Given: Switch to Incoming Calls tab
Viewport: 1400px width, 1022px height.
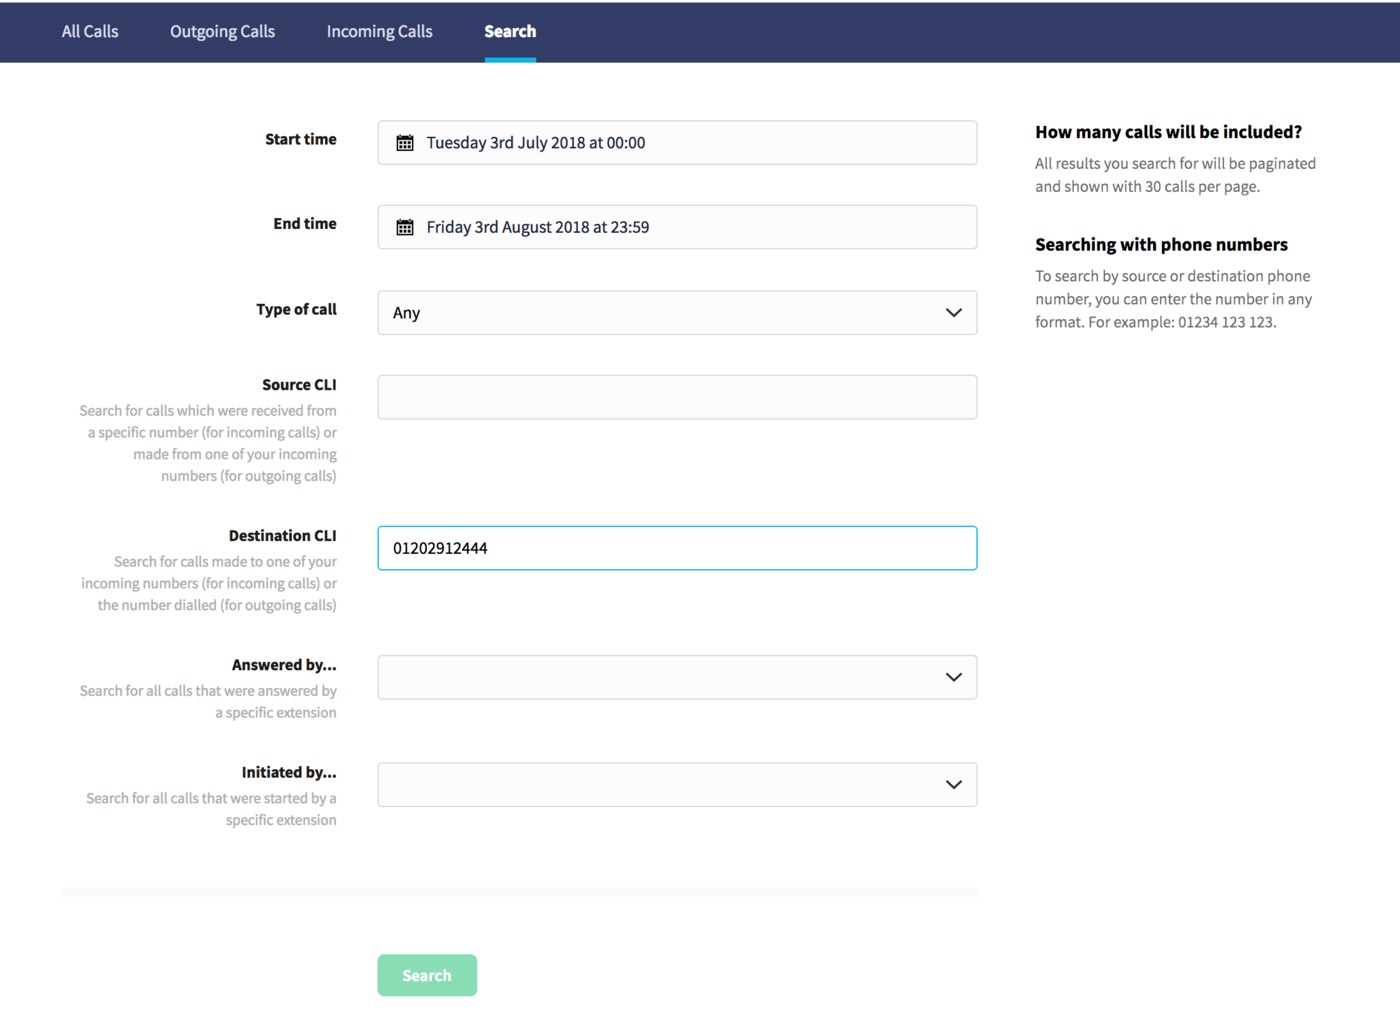Looking at the screenshot, I should pyautogui.click(x=379, y=31).
